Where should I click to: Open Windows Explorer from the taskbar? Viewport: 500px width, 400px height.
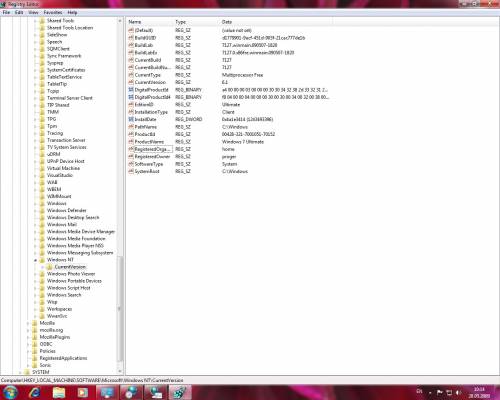tap(59, 393)
